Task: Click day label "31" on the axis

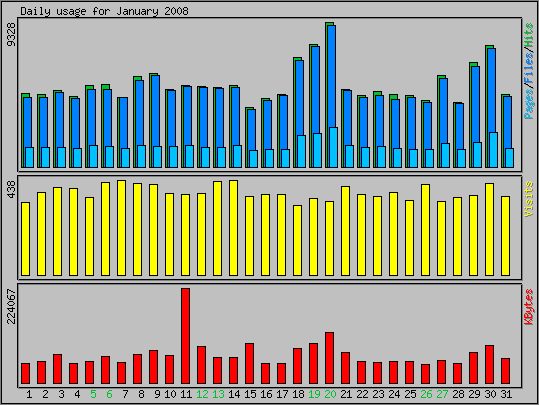Action: pyautogui.click(x=506, y=394)
